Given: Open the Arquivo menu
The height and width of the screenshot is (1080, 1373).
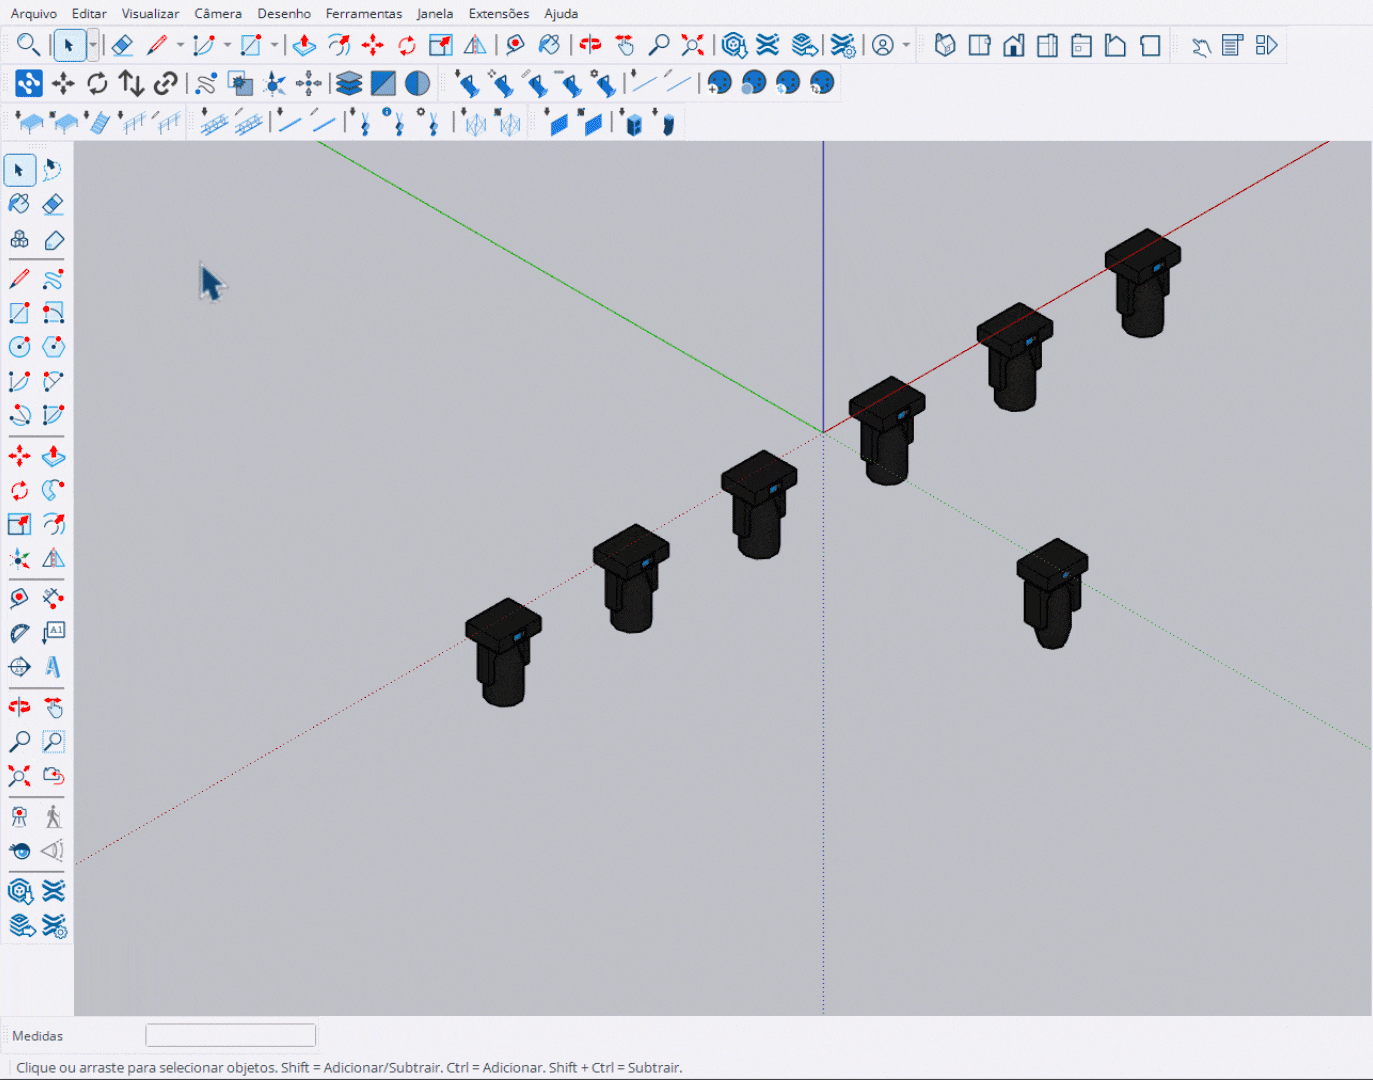Looking at the screenshot, I should 34,13.
